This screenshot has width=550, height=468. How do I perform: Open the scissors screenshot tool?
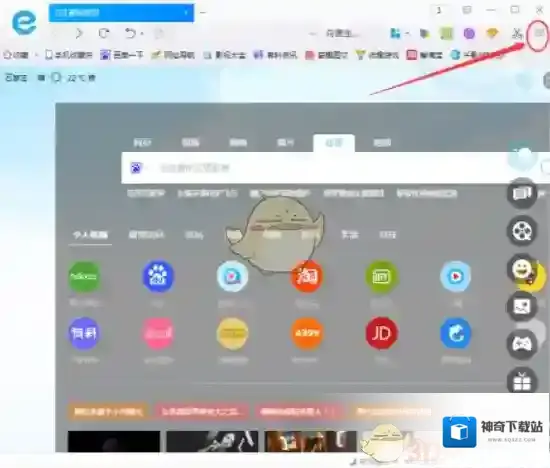pyautogui.click(x=517, y=34)
